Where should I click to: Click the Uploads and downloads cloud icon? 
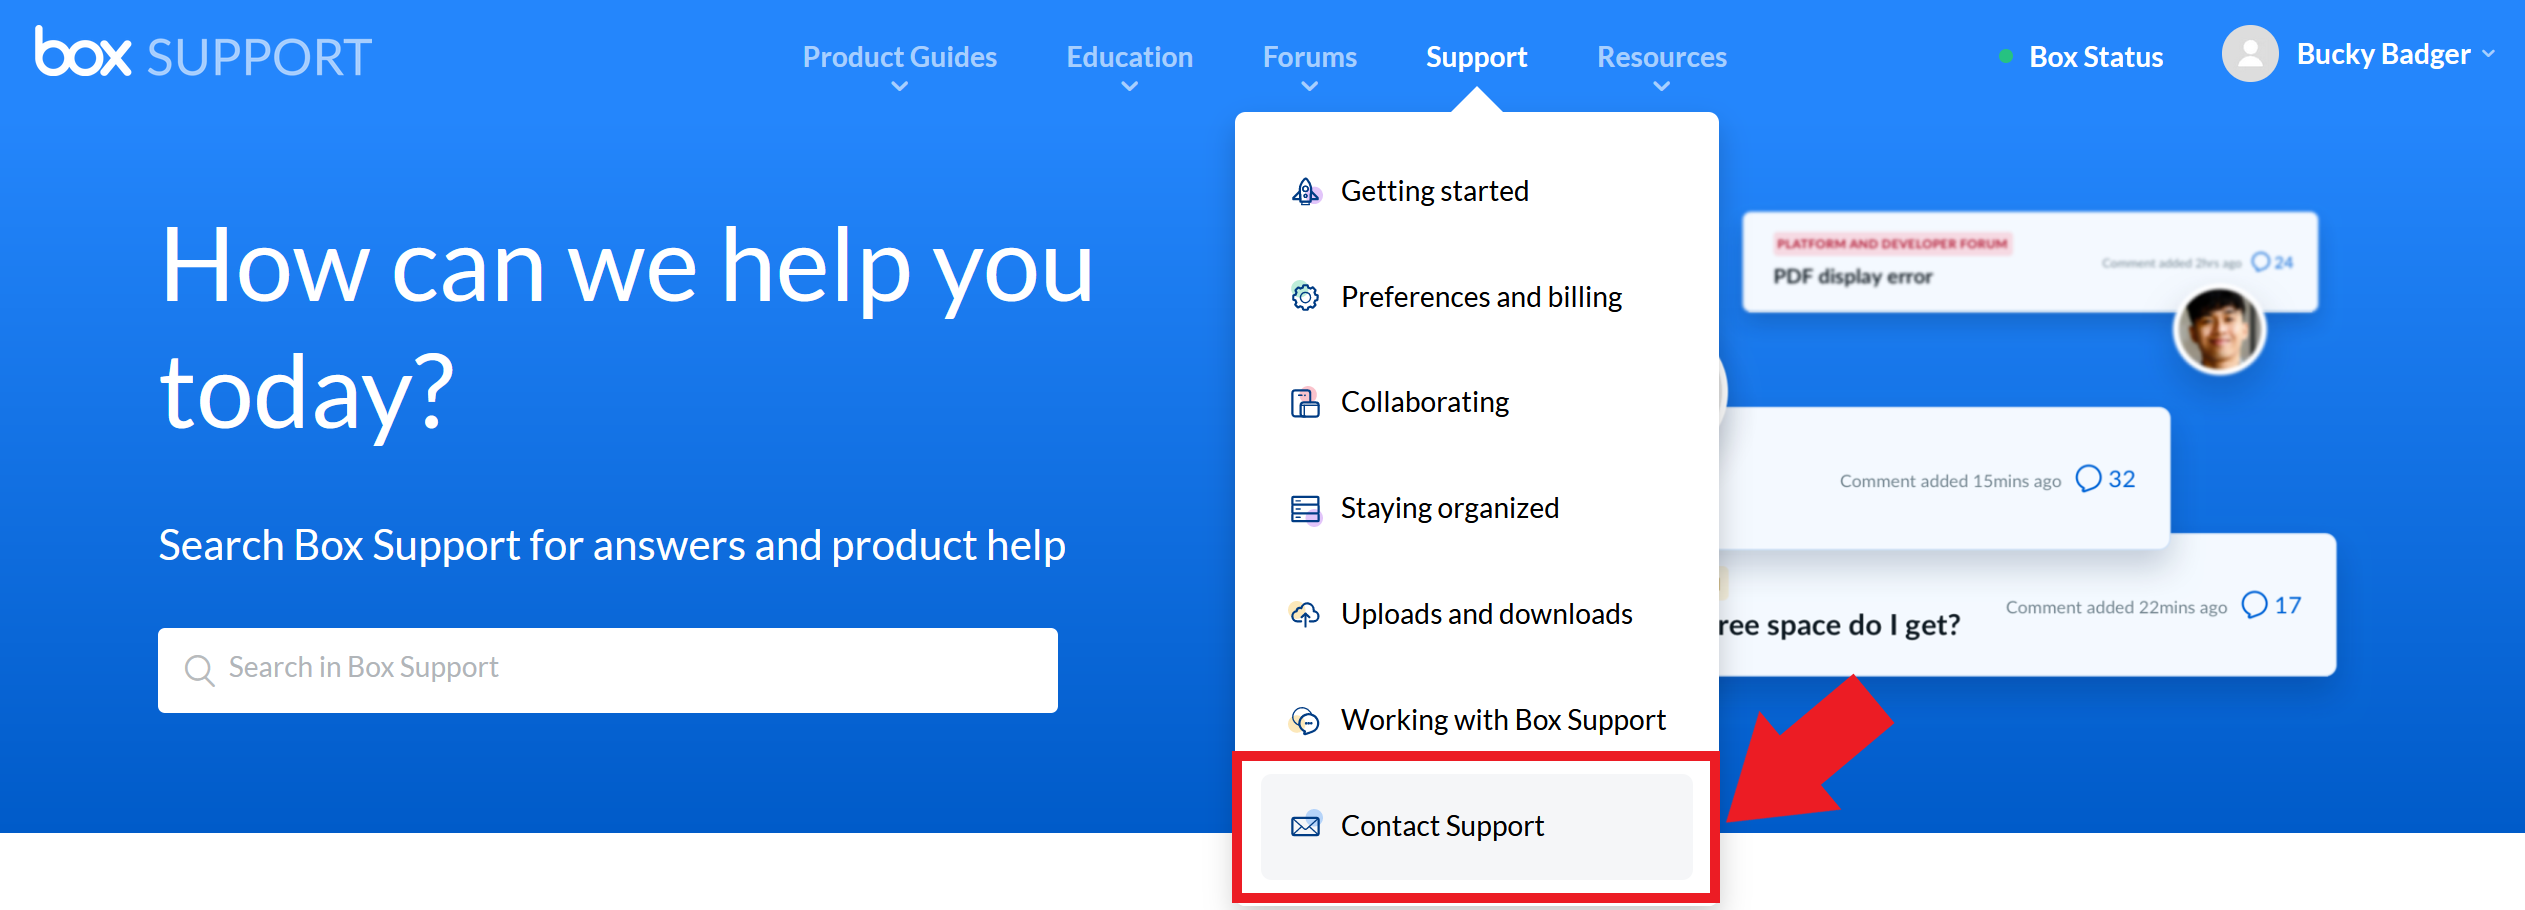click(1305, 614)
